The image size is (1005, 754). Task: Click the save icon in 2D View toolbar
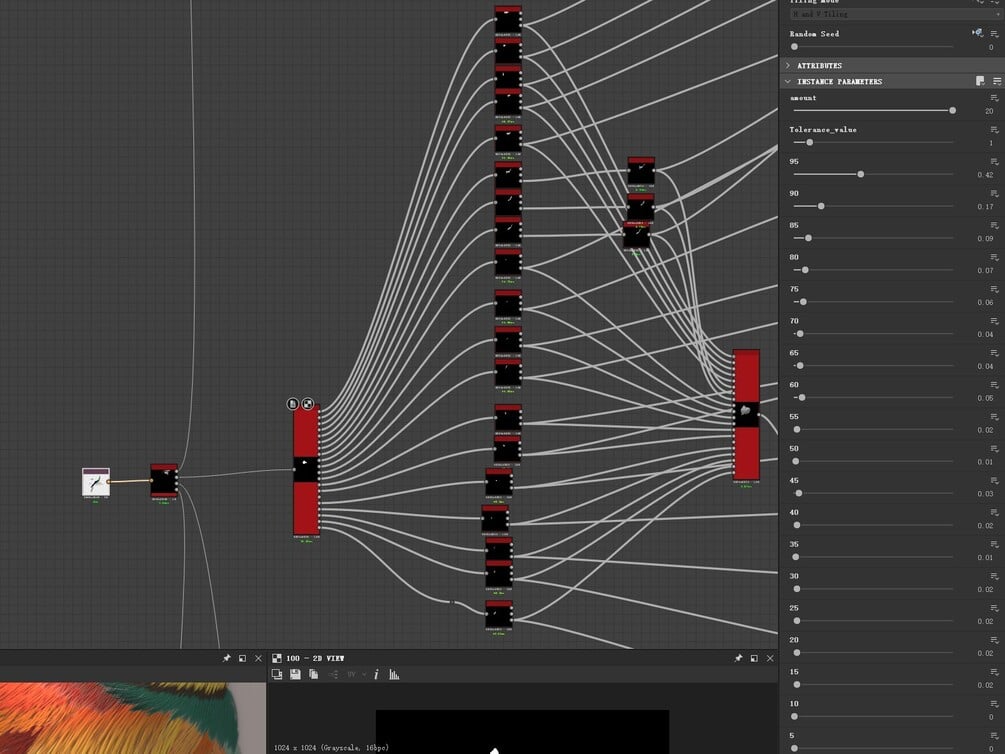pos(295,674)
